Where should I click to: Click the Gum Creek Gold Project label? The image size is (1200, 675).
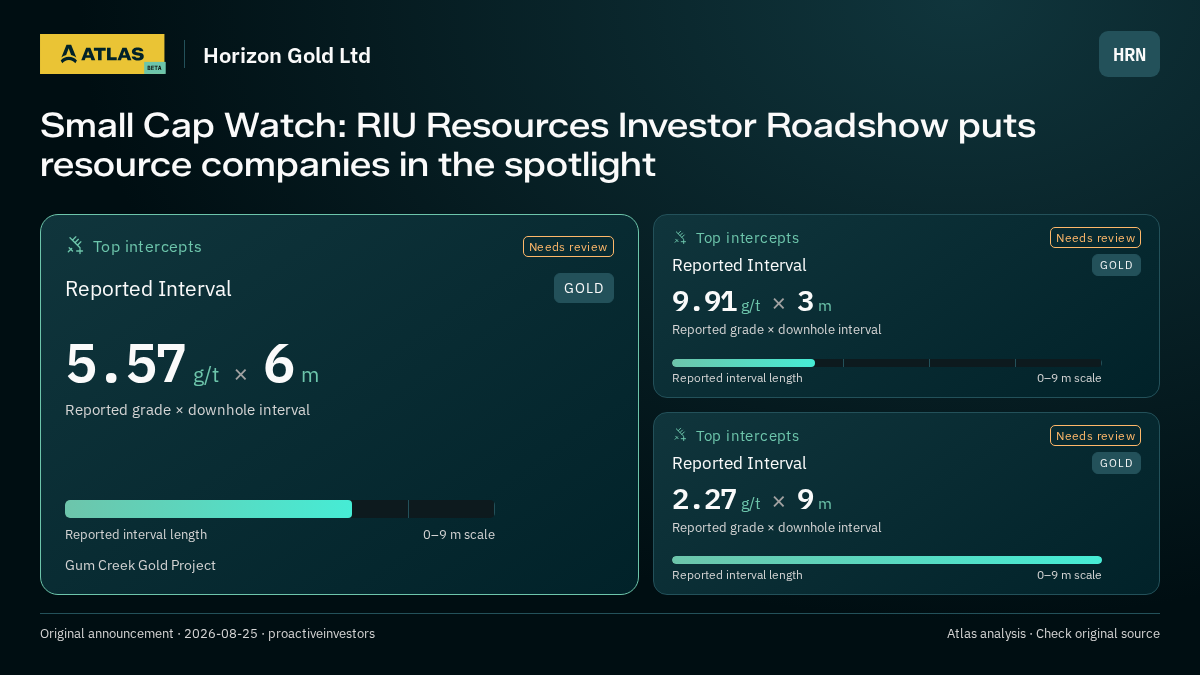140,565
